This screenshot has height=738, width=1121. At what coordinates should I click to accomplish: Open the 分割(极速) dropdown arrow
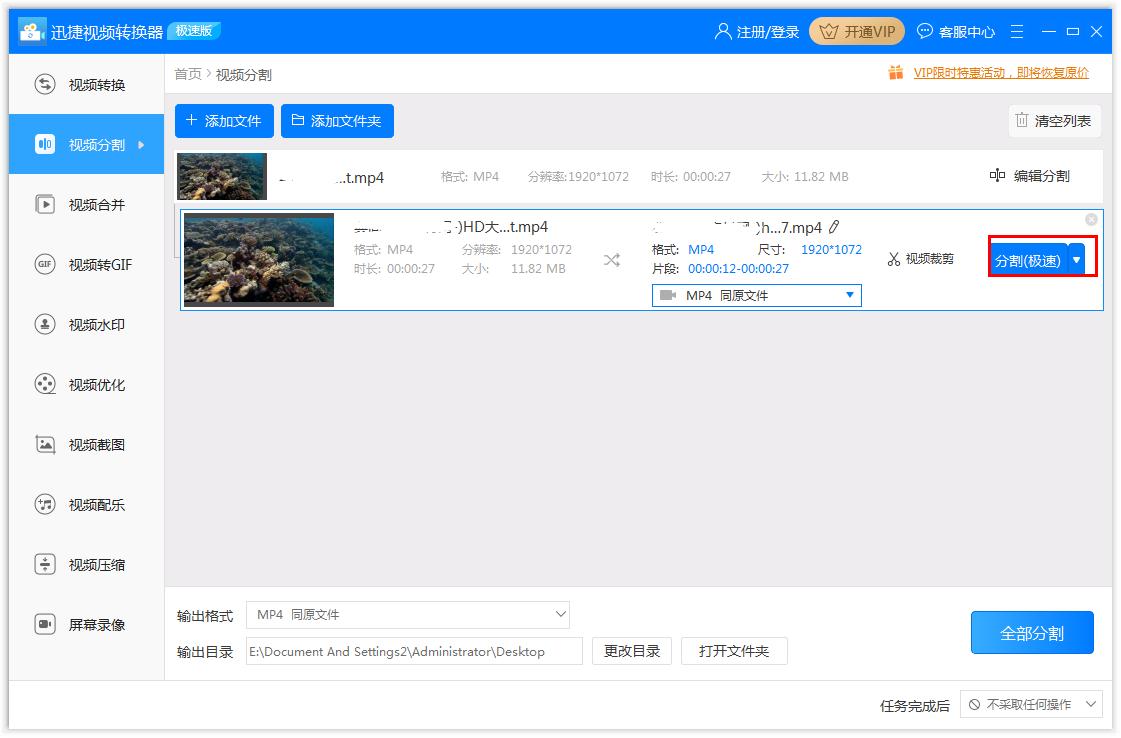pos(1077,257)
